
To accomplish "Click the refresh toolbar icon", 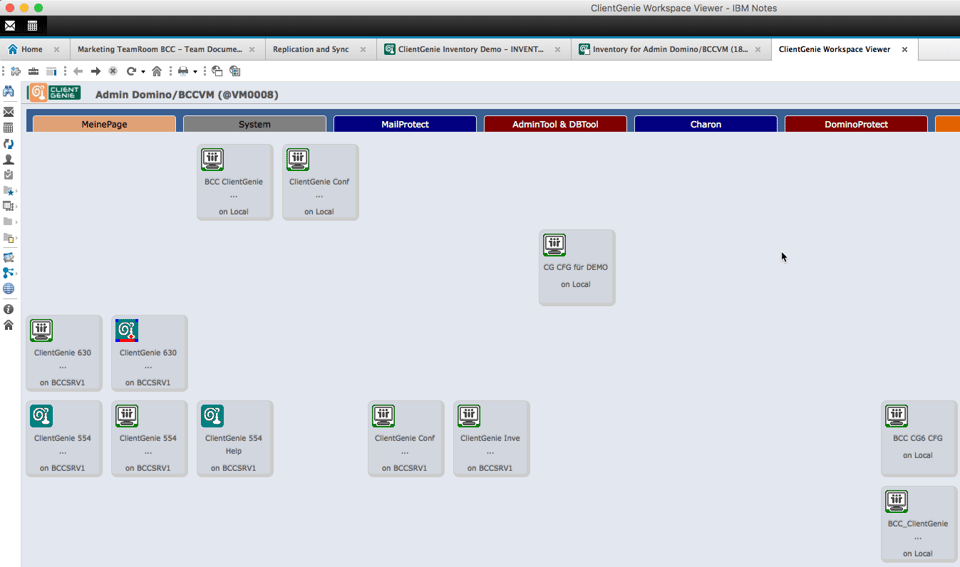I will [x=130, y=71].
